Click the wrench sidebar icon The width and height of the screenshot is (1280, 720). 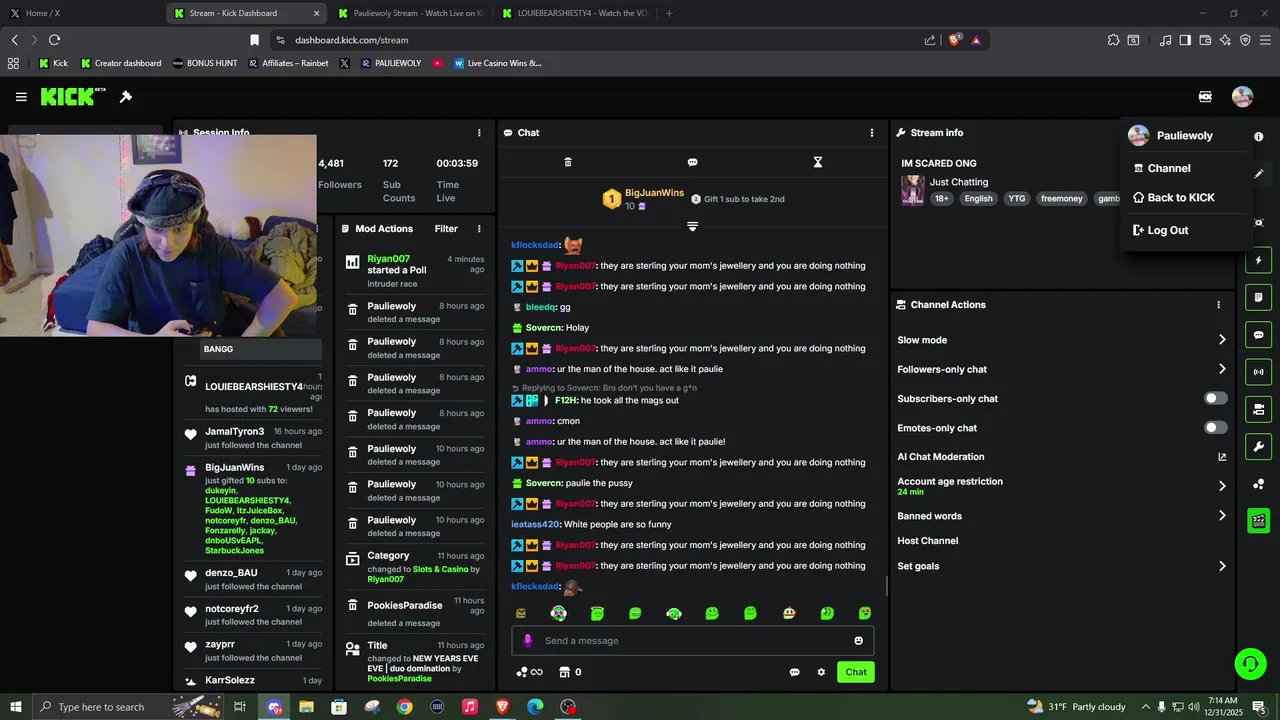pyautogui.click(x=1259, y=447)
